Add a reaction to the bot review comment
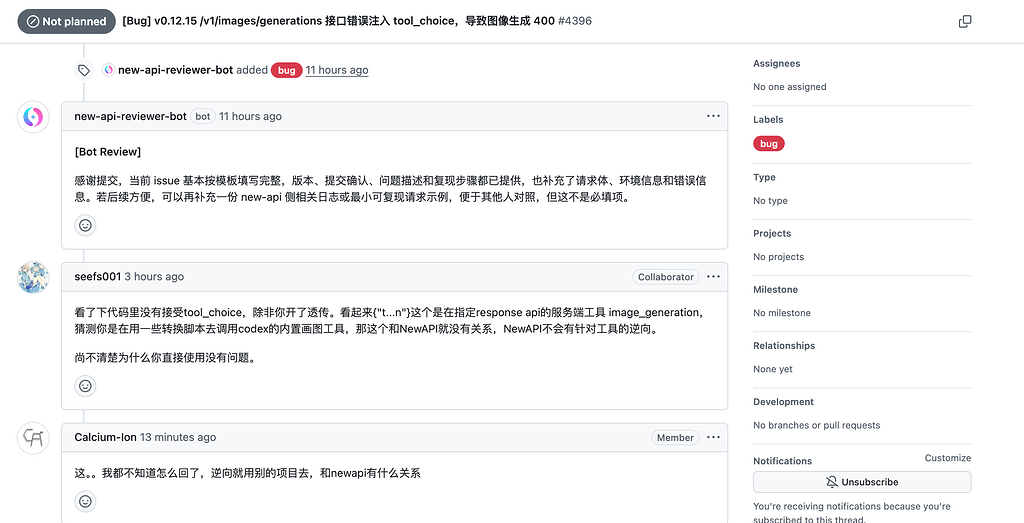1024x523 pixels. coord(86,225)
